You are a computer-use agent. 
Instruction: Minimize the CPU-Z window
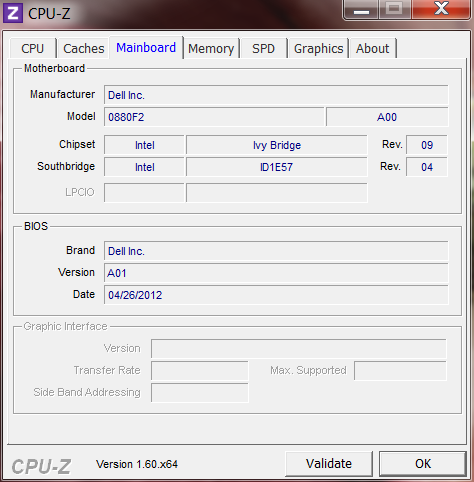[361, 10]
